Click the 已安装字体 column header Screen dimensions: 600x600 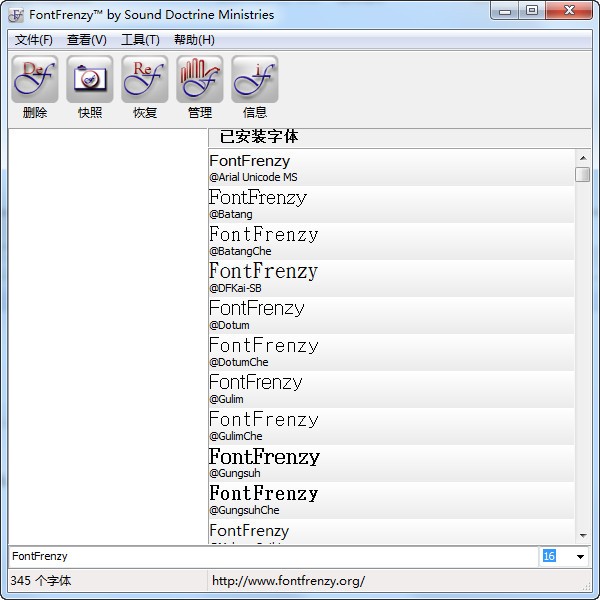[399, 137]
